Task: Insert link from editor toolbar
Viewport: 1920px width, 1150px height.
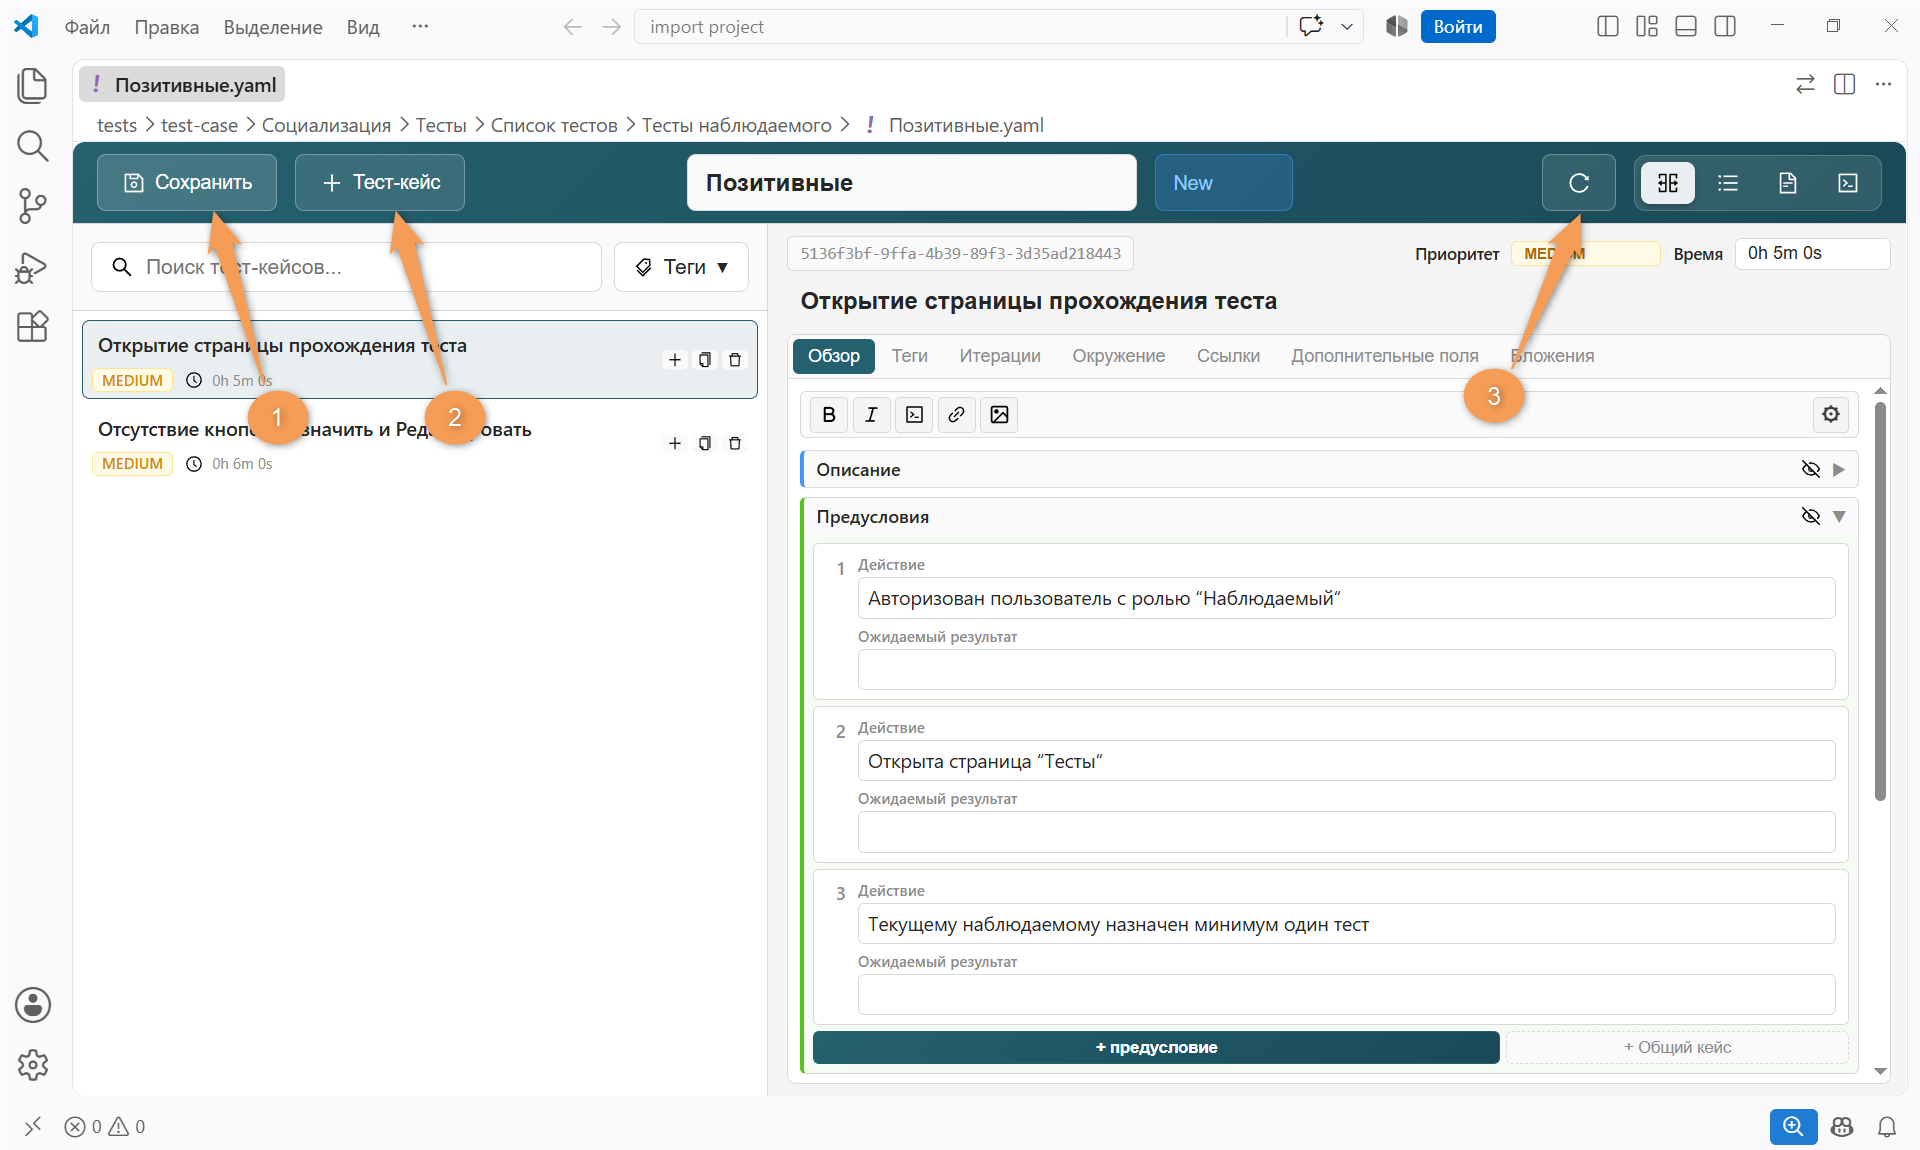Action: (x=956, y=415)
